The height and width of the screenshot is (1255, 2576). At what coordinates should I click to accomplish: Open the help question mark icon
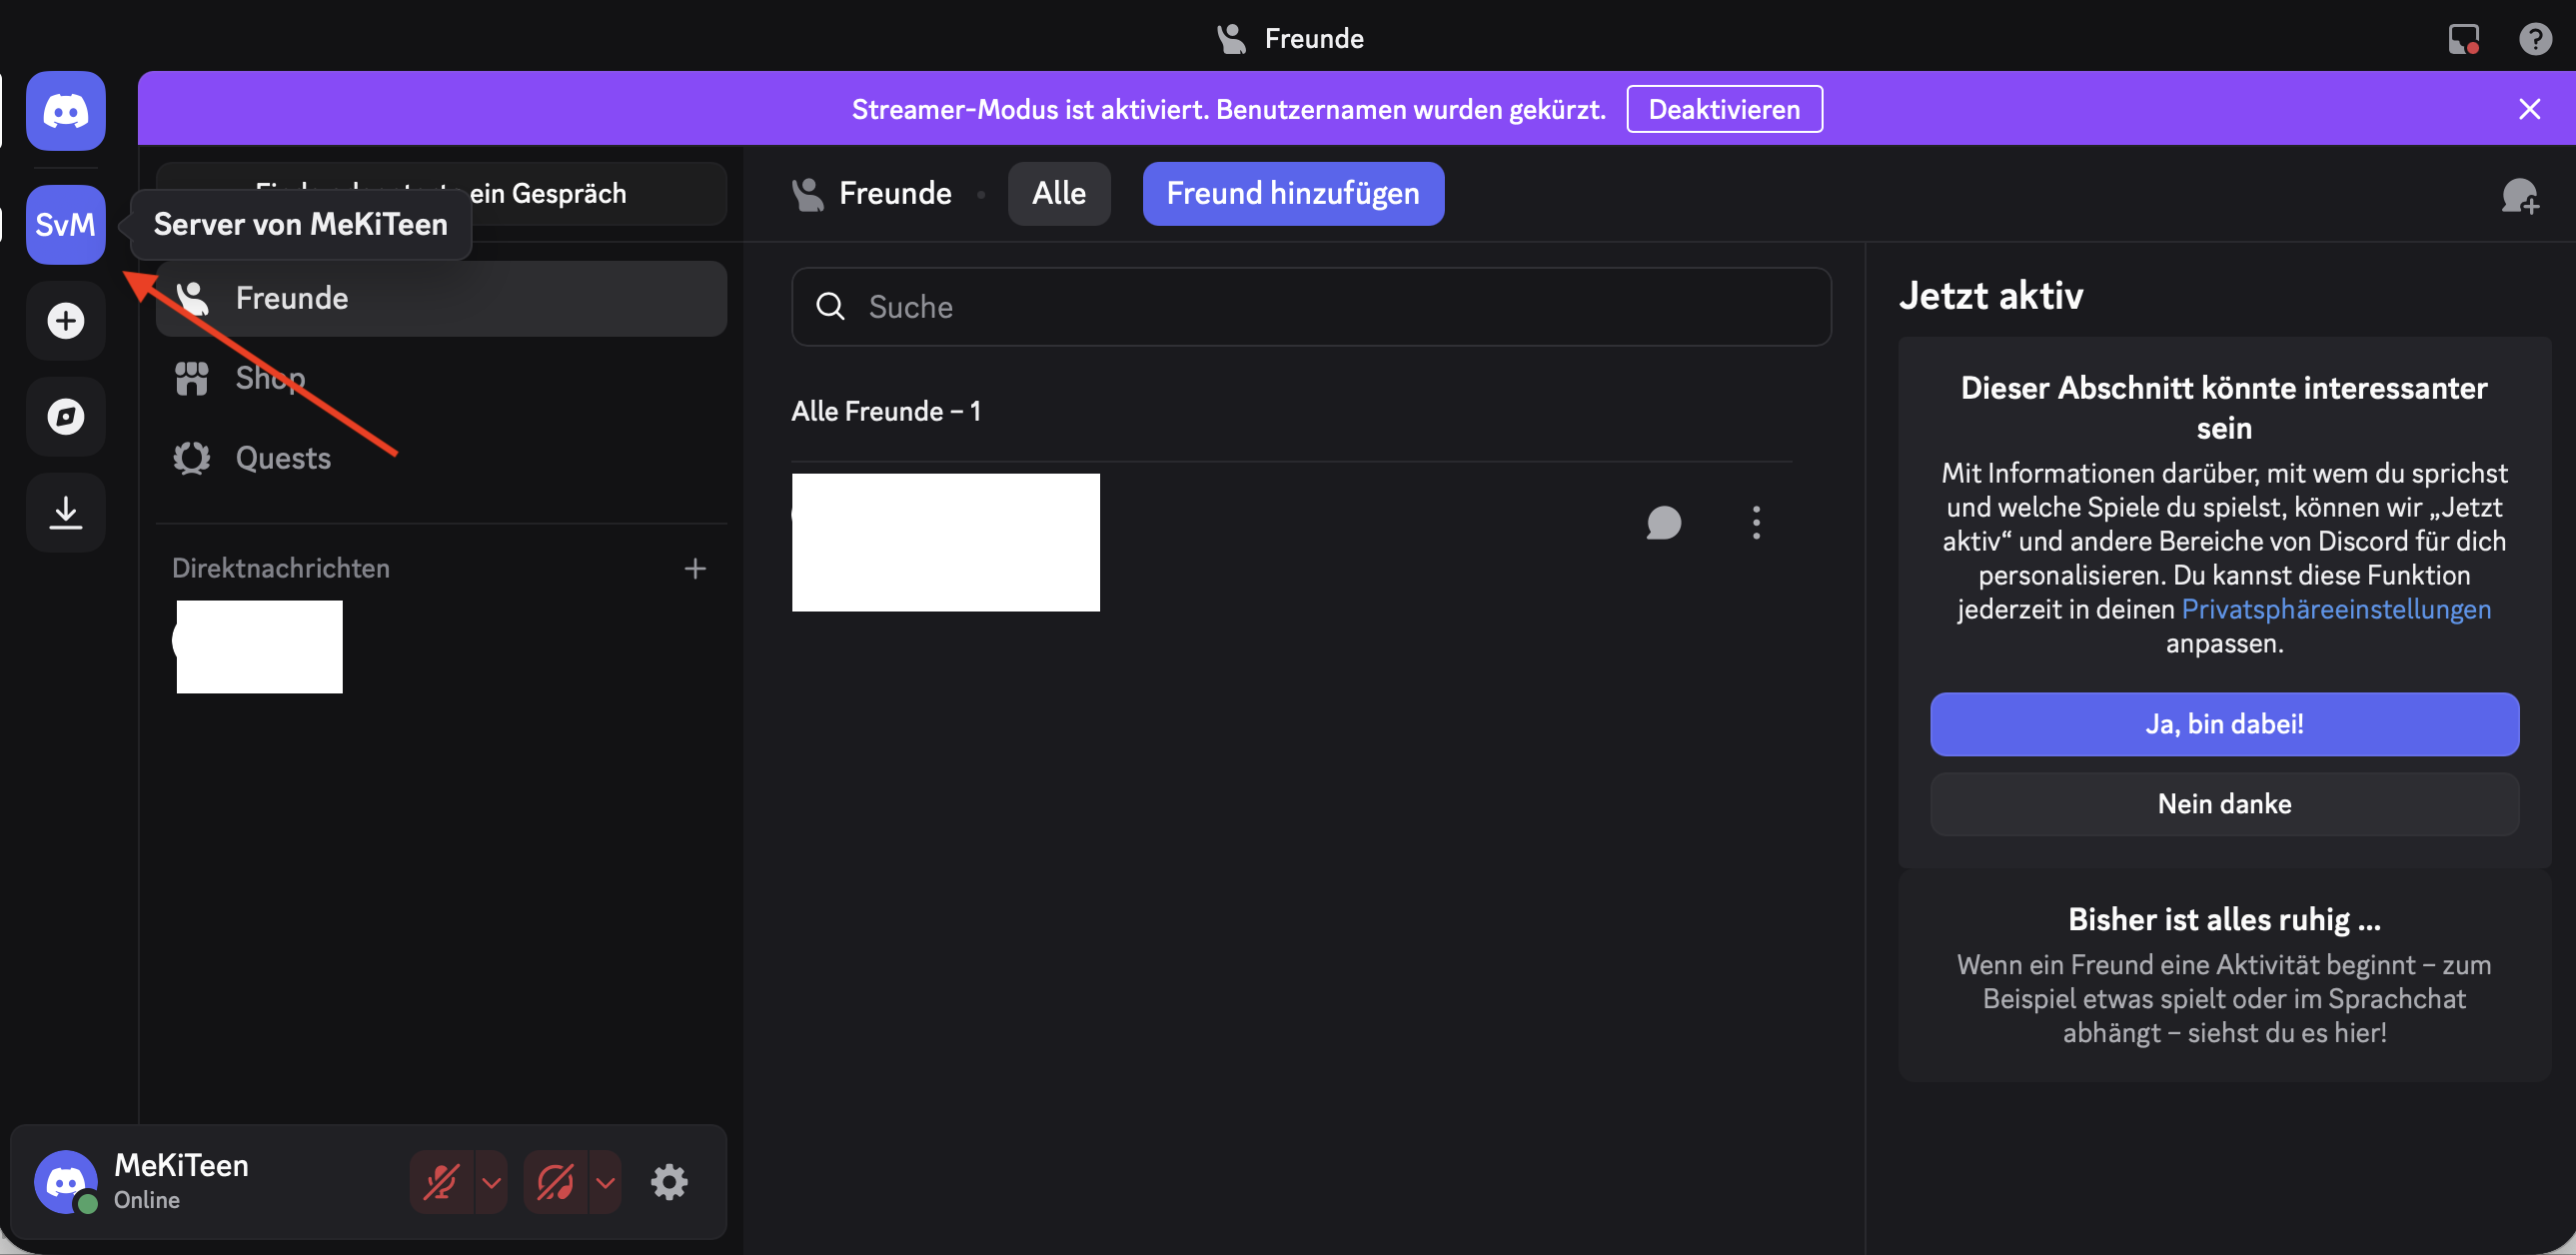point(2534,39)
